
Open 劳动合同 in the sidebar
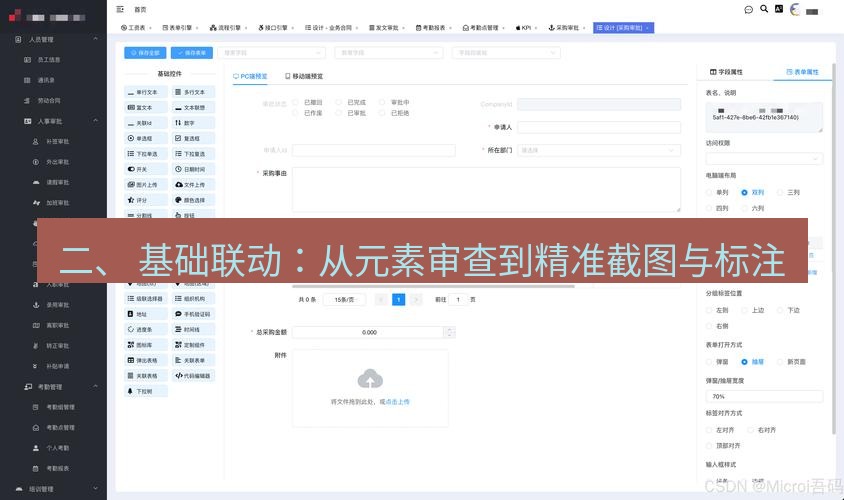[48, 101]
